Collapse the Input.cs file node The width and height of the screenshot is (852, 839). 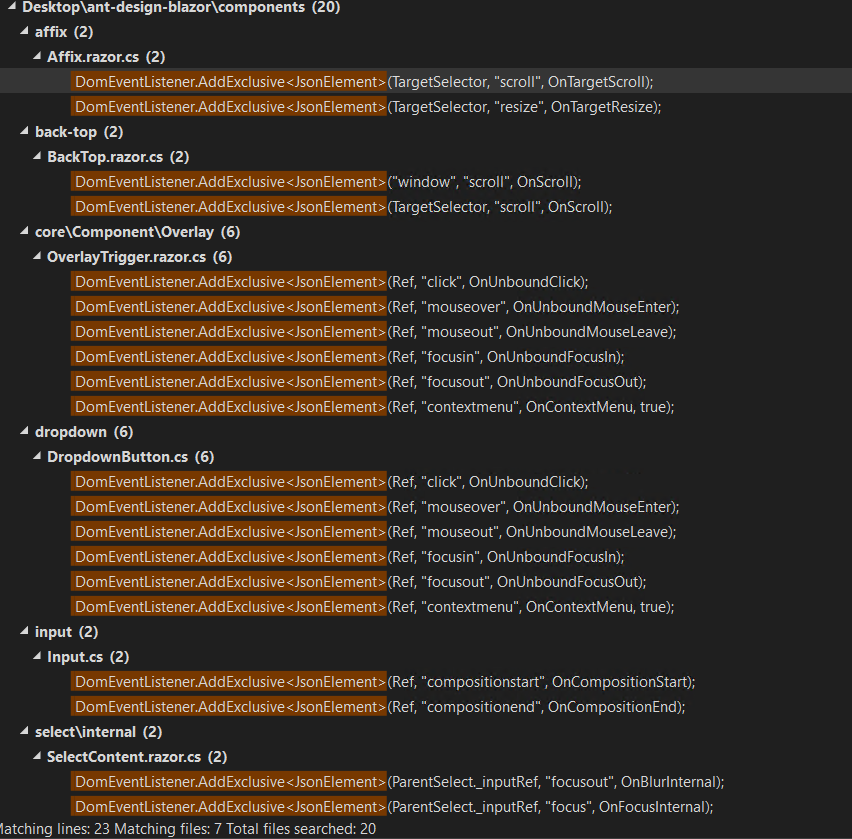[37, 656]
